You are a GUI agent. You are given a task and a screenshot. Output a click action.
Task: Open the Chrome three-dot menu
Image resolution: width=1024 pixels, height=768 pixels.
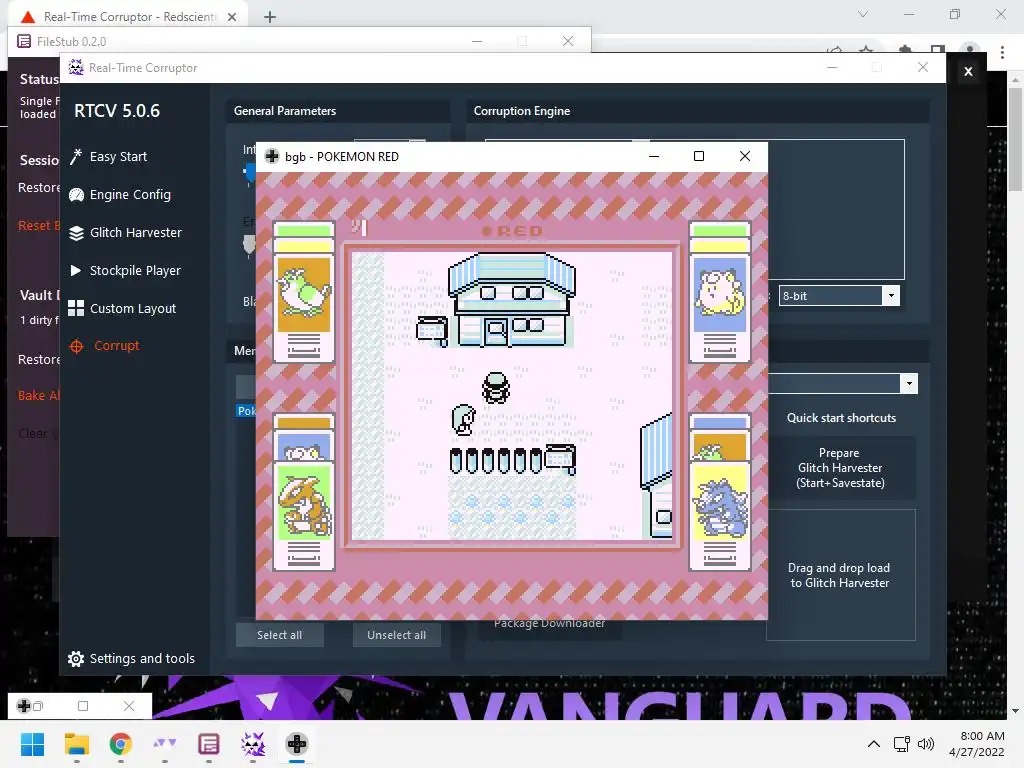(x=1002, y=52)
